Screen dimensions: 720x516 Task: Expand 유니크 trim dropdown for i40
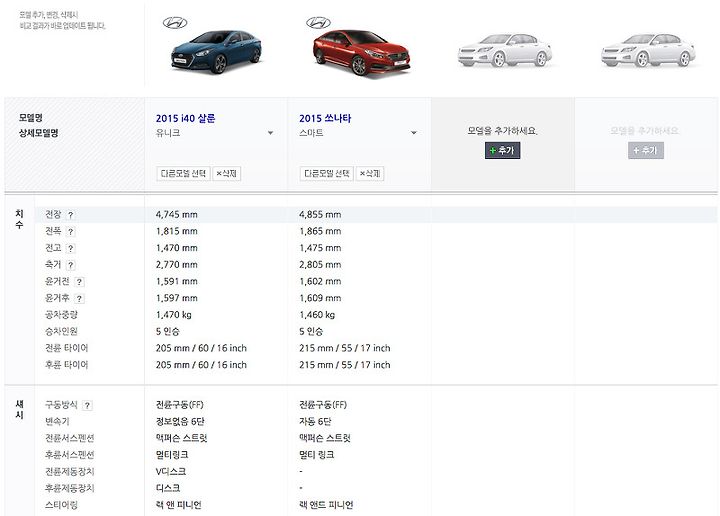[270, 133]
